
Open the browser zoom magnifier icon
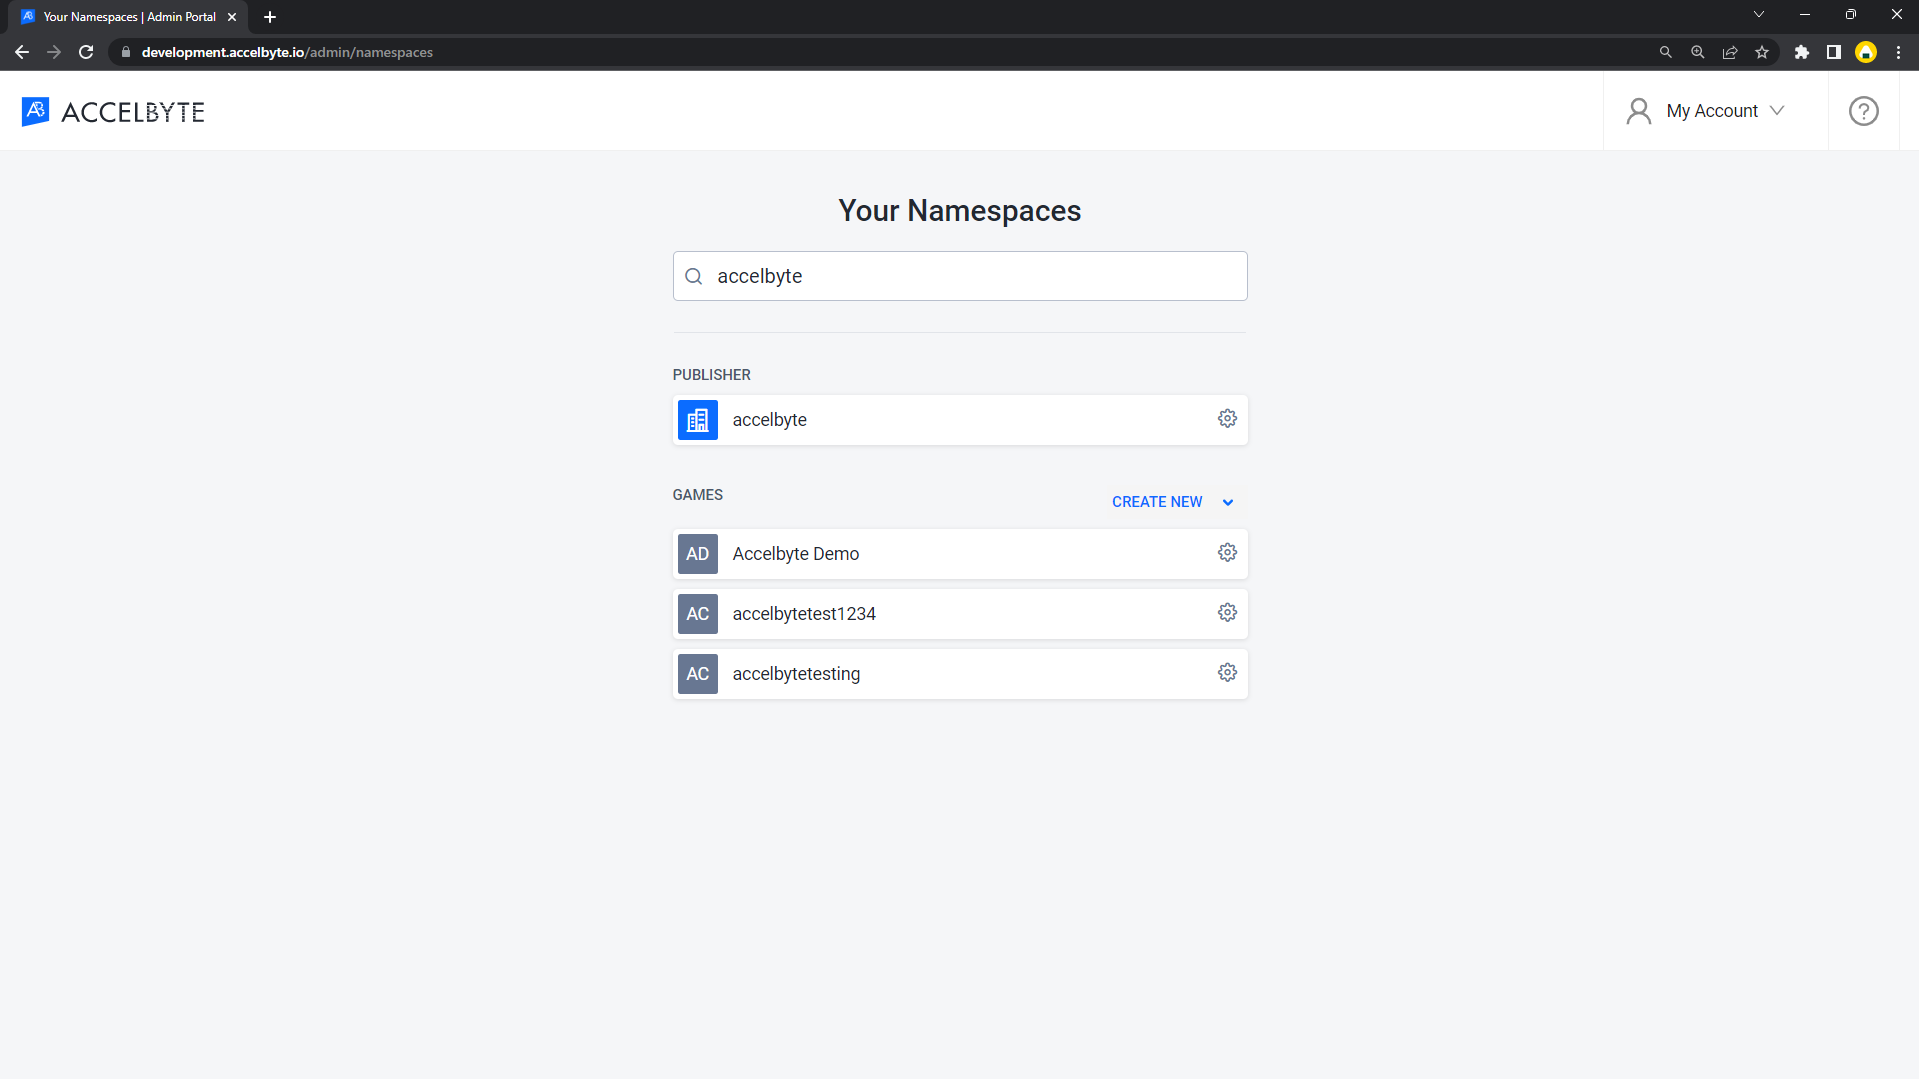point(1698,52)
